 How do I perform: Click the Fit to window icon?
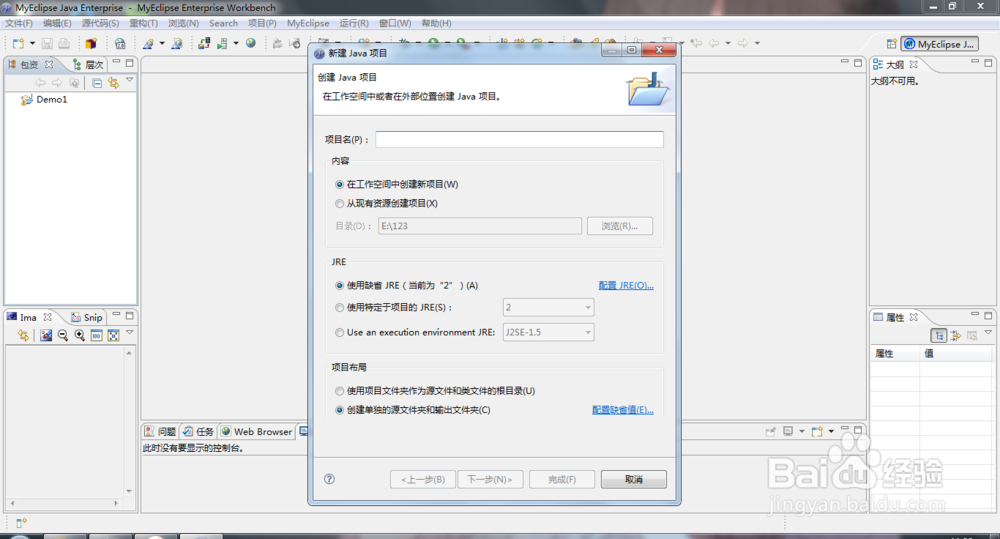[x=114, y=335]
